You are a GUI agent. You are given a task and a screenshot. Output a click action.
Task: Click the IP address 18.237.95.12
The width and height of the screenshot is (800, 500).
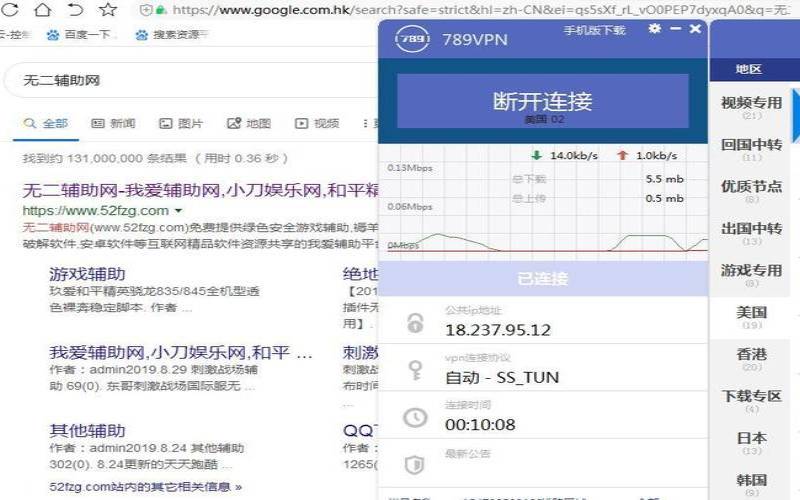coord(498,330)
